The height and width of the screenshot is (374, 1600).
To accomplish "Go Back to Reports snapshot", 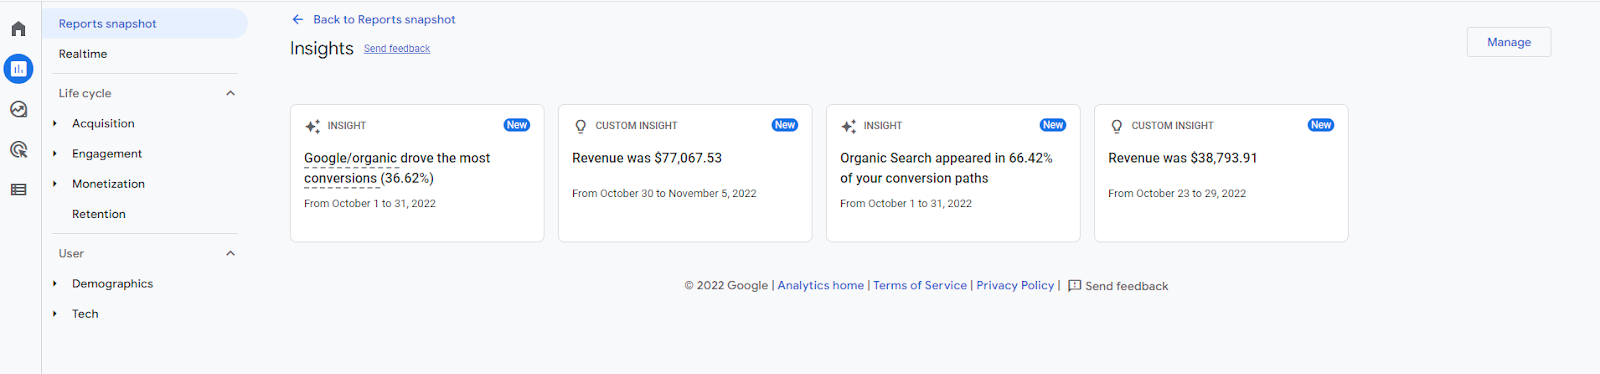I will click(384, 19).
